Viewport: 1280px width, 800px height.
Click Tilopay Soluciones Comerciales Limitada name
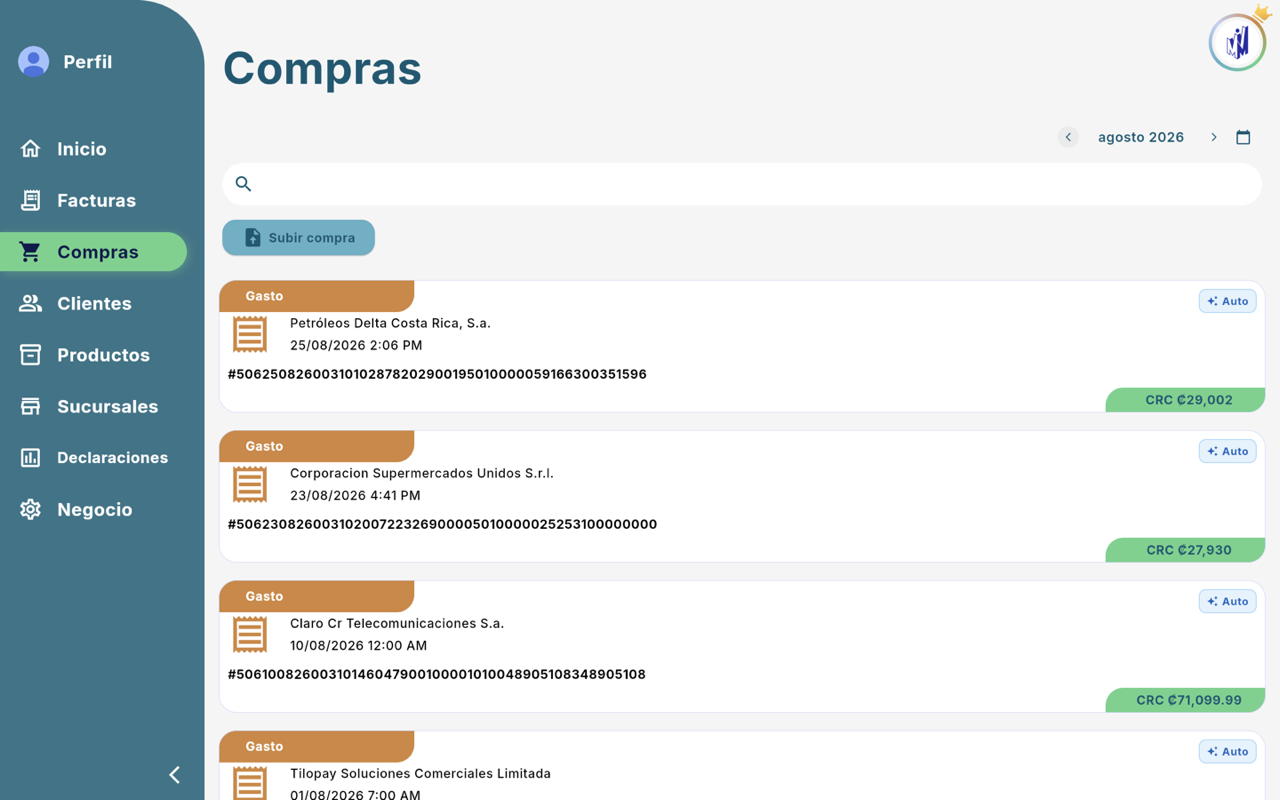420,773
